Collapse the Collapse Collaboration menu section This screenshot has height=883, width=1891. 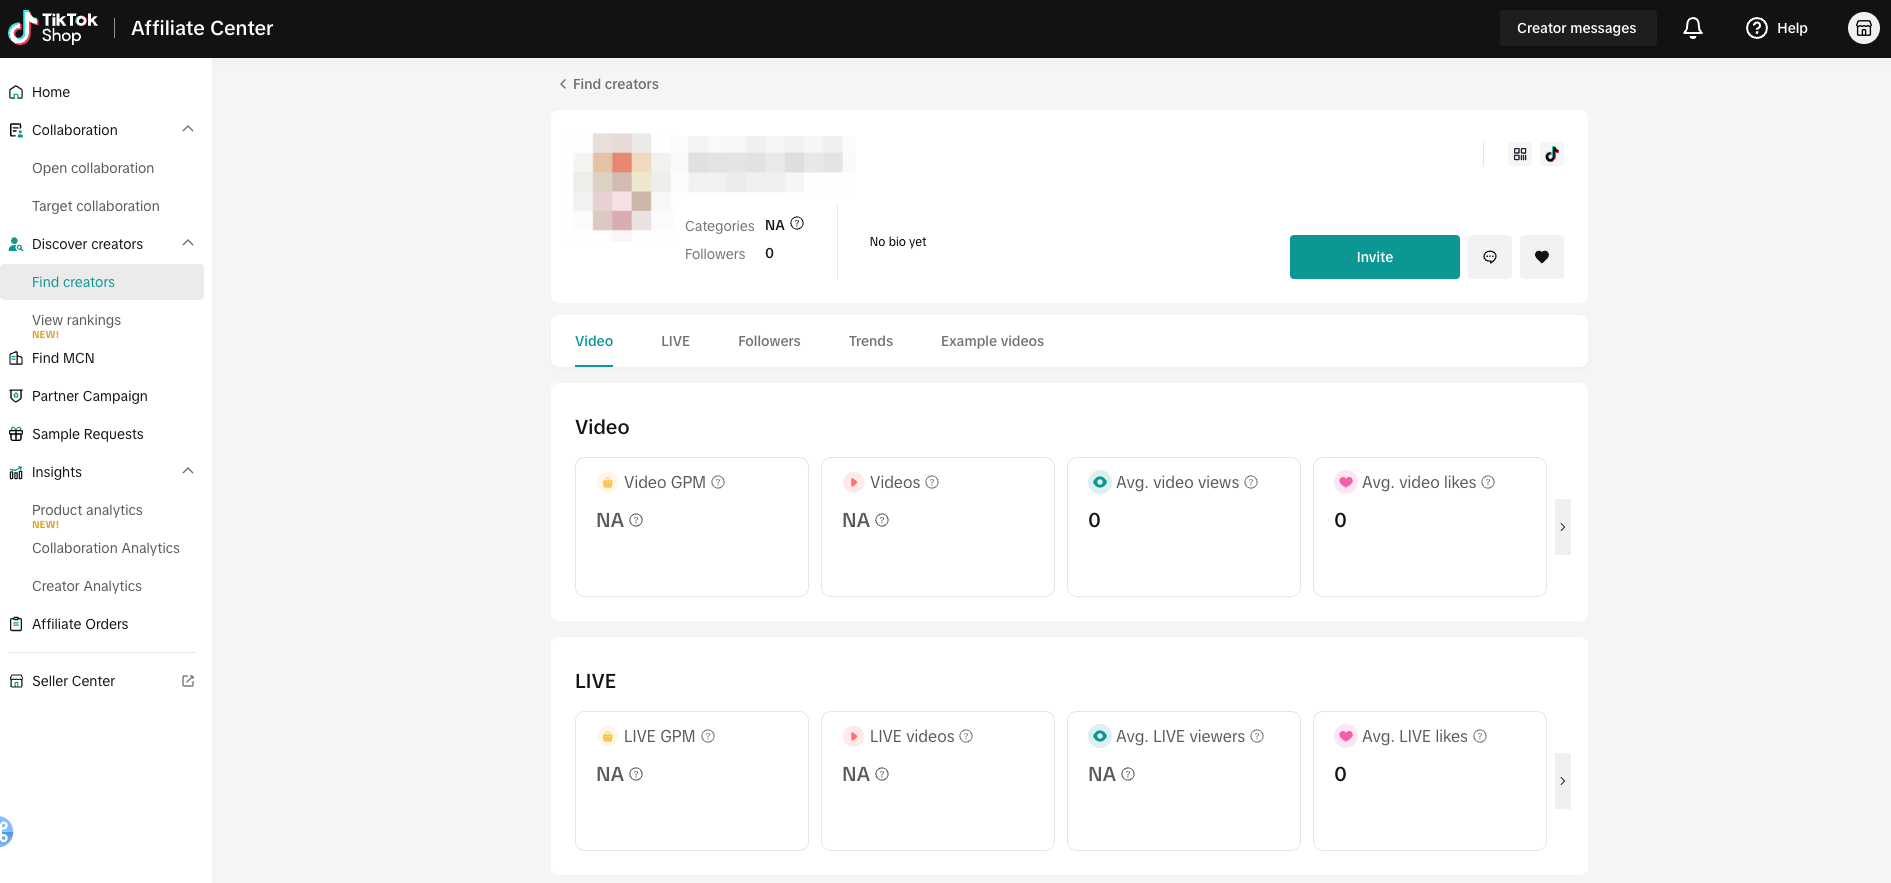(188, 129)
